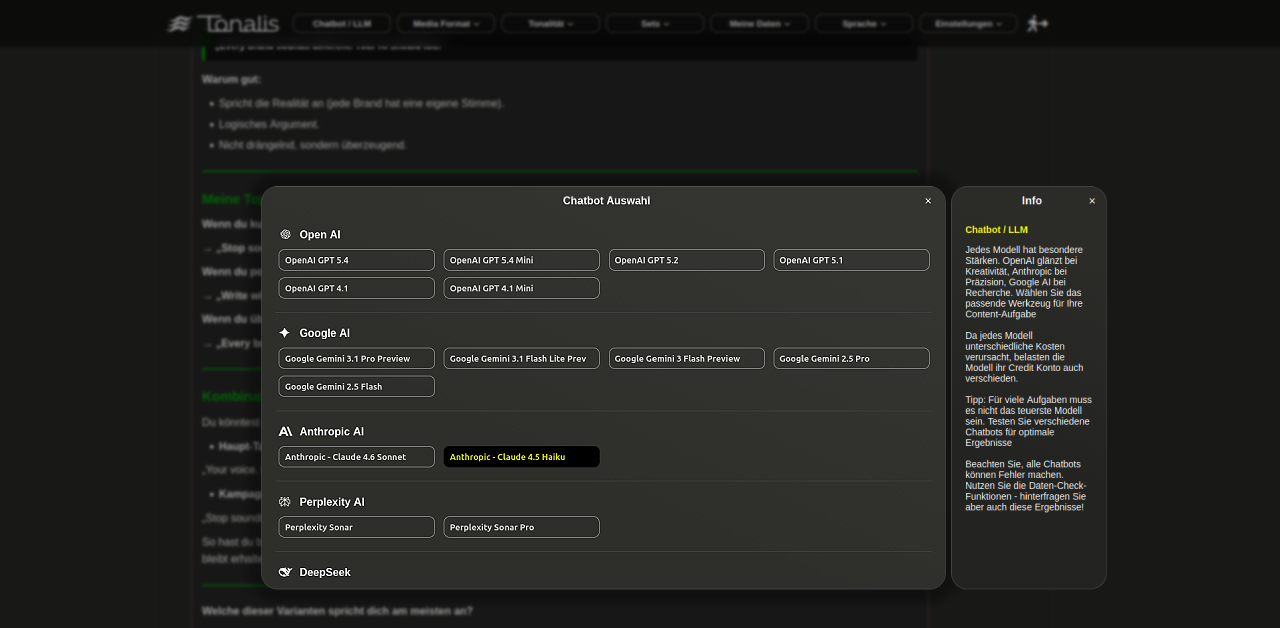Open the Meine Daten dropdown
The image size is (1280, 628).
[760, 24]
